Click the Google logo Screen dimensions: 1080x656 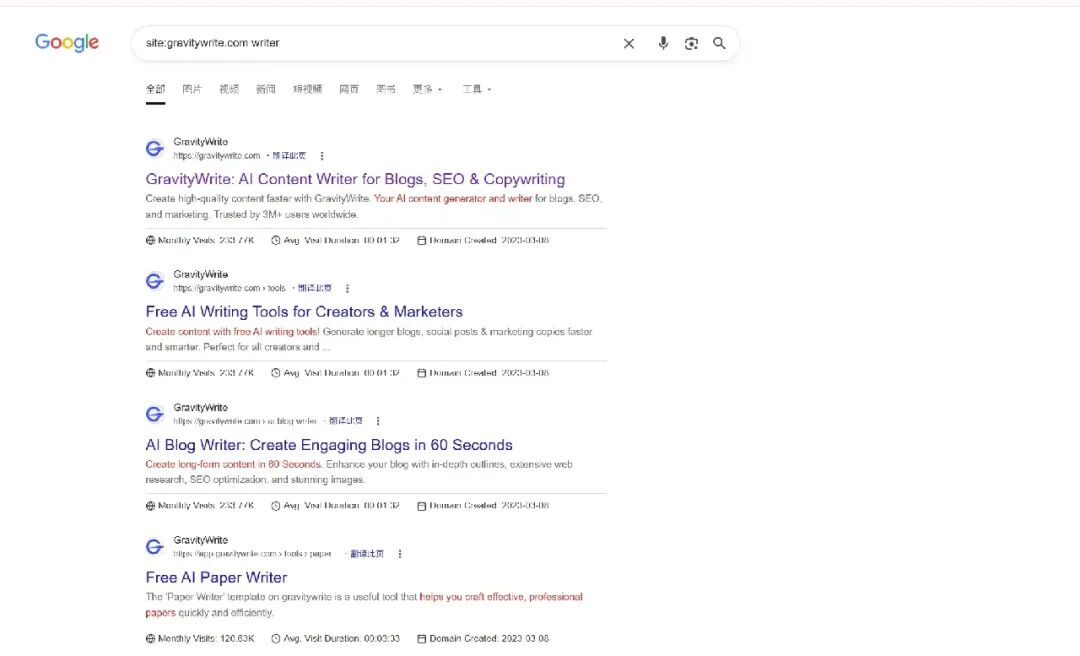pos(67,43)
